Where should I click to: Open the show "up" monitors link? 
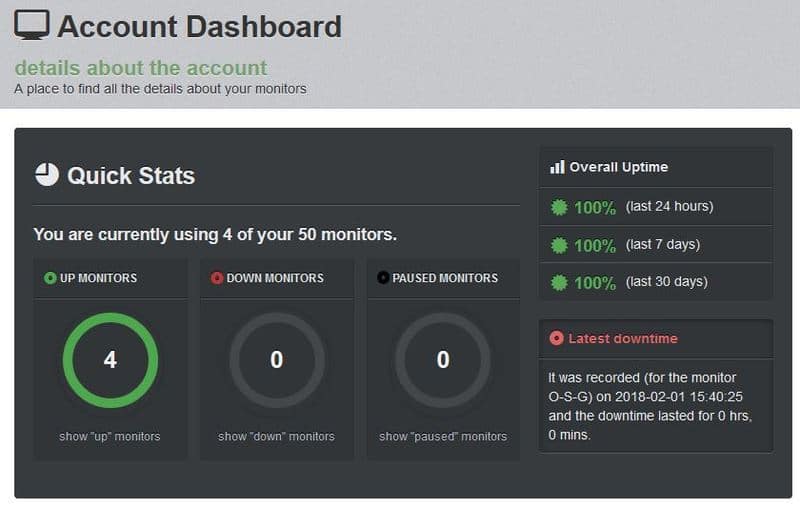point(110,437)
